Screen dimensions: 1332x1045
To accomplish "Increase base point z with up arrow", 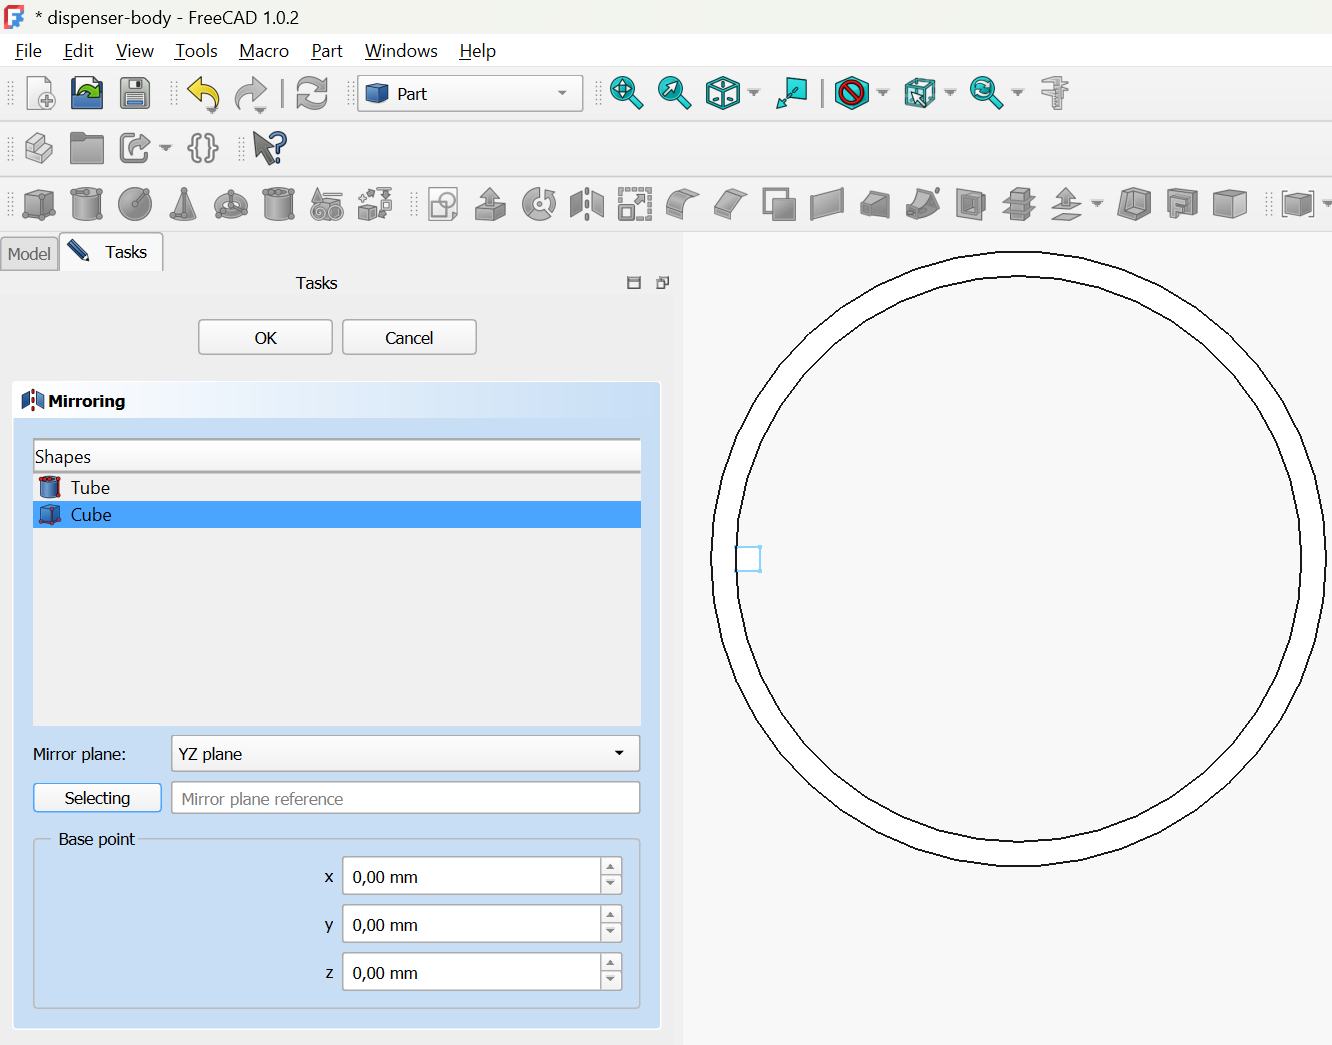I will pos(611,963).
